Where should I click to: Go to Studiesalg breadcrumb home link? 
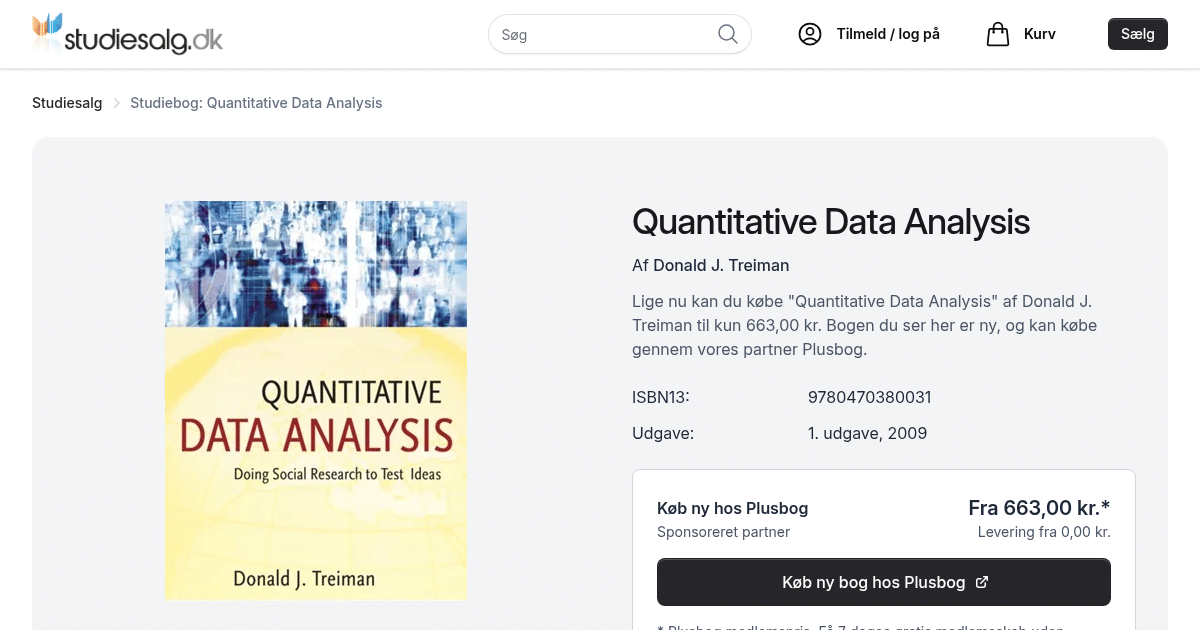pos(67,103)
